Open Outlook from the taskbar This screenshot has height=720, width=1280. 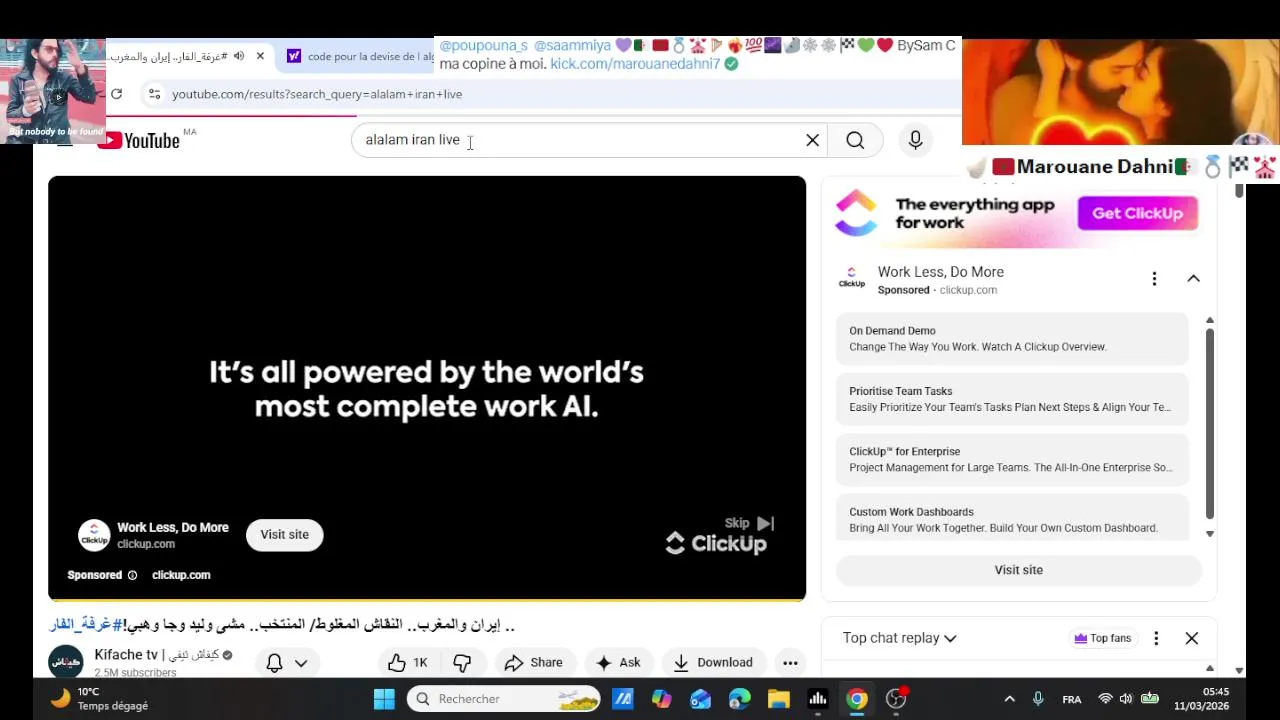tap(700, 699)
